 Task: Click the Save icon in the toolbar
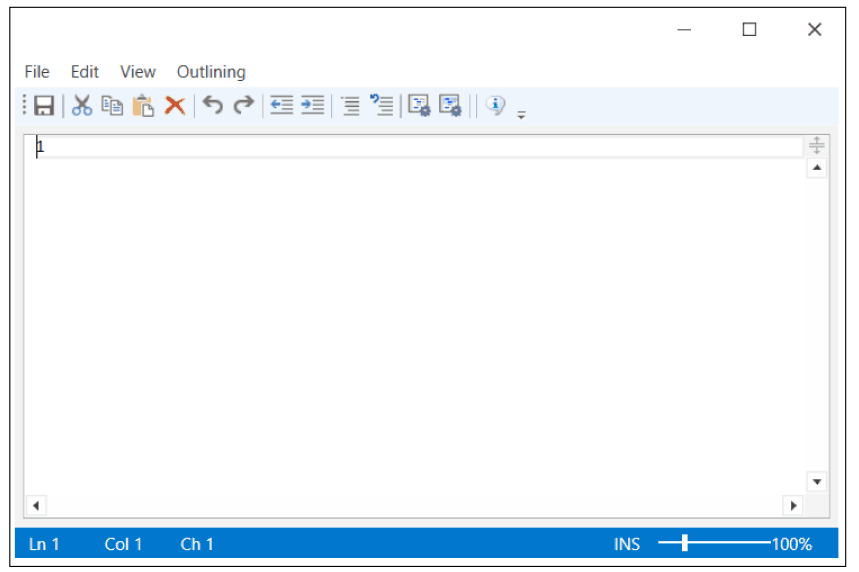coord(44,105)
